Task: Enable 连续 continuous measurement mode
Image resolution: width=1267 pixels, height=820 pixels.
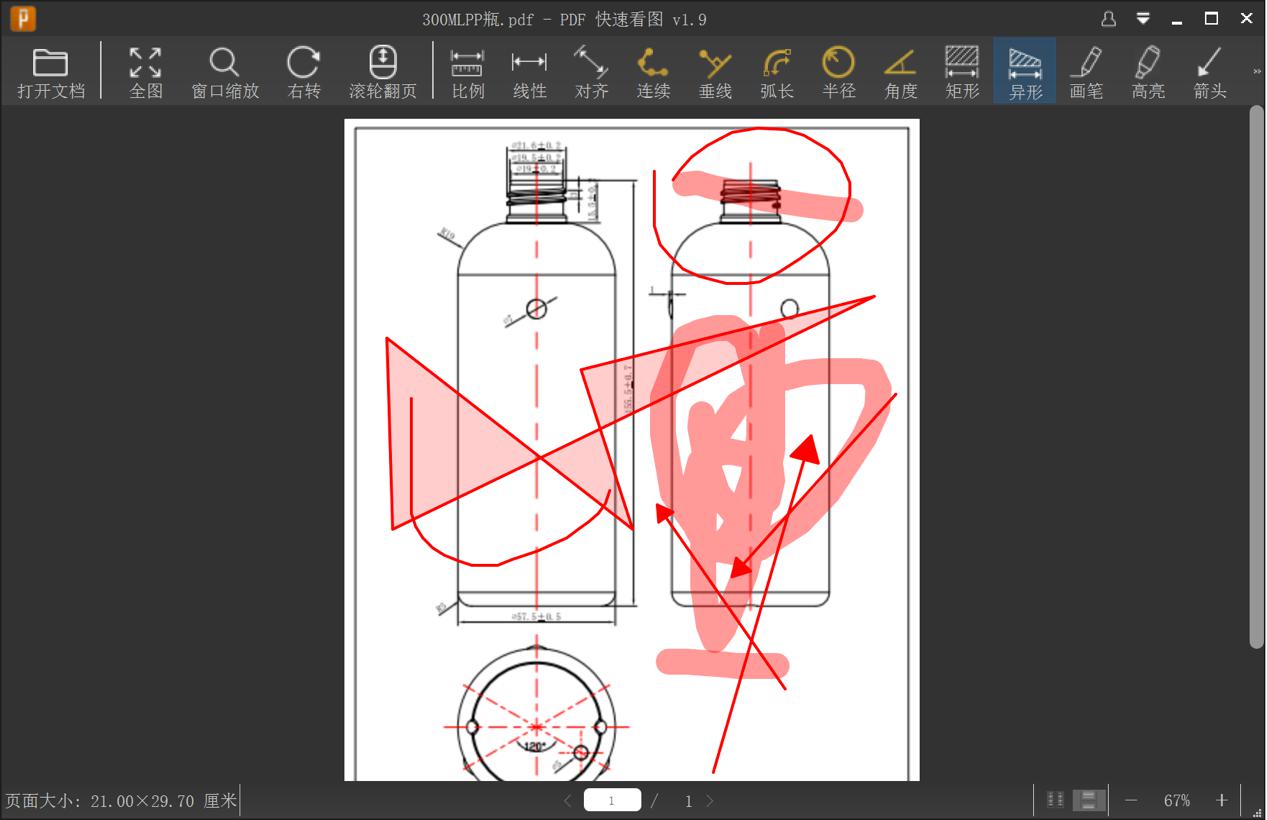Action: (x=653, y=70)
